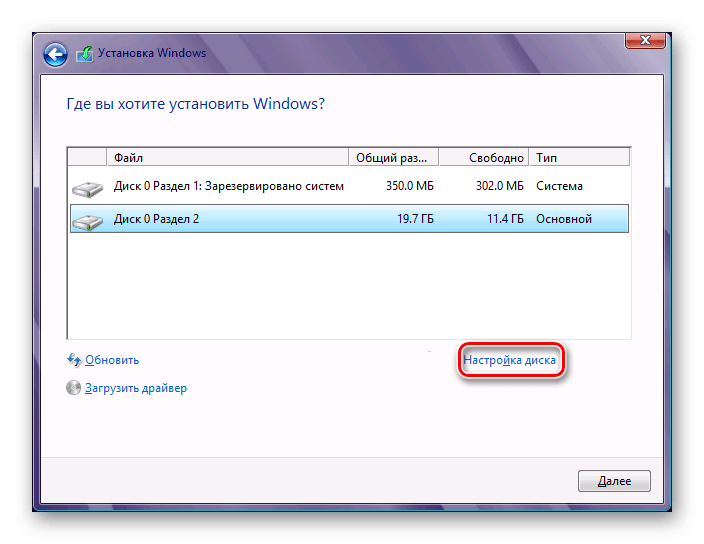Viewport: 704px width, 544px height.
Task: Sort by the Тип column header
Action: (x=580, y=158)
